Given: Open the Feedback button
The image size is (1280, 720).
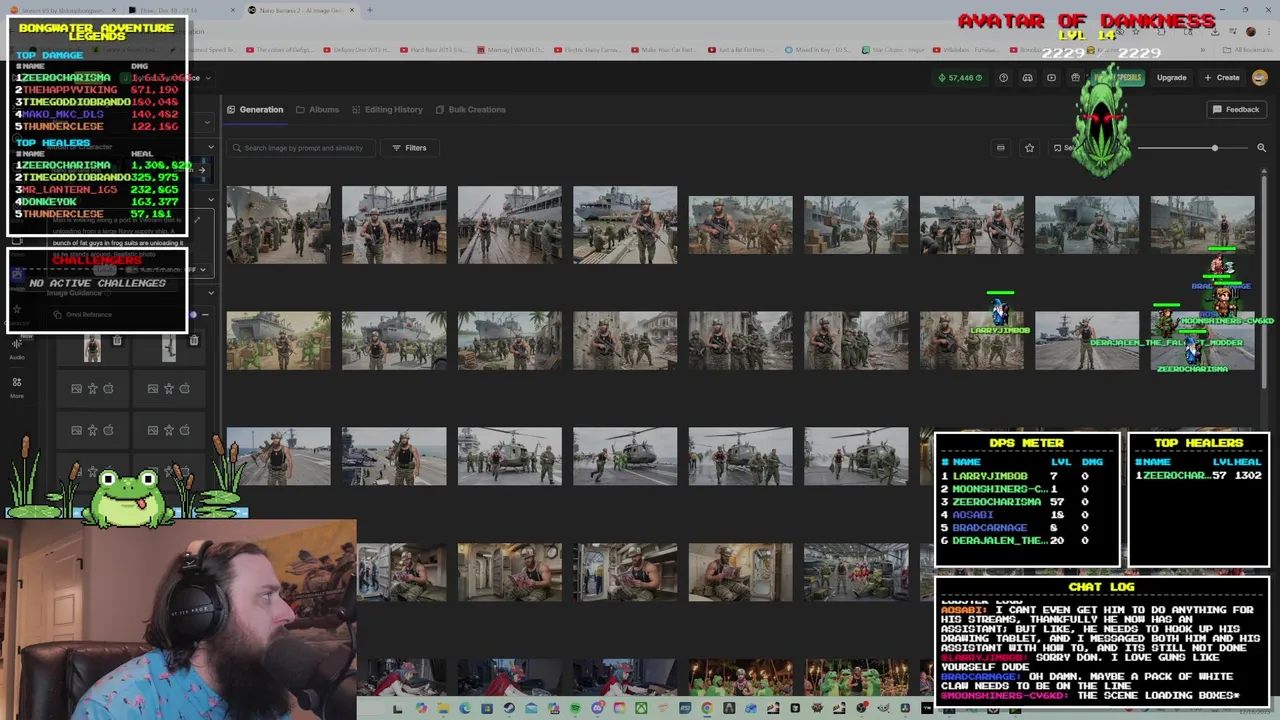Looking at the screenshot, I should [x=1236, y=109].
